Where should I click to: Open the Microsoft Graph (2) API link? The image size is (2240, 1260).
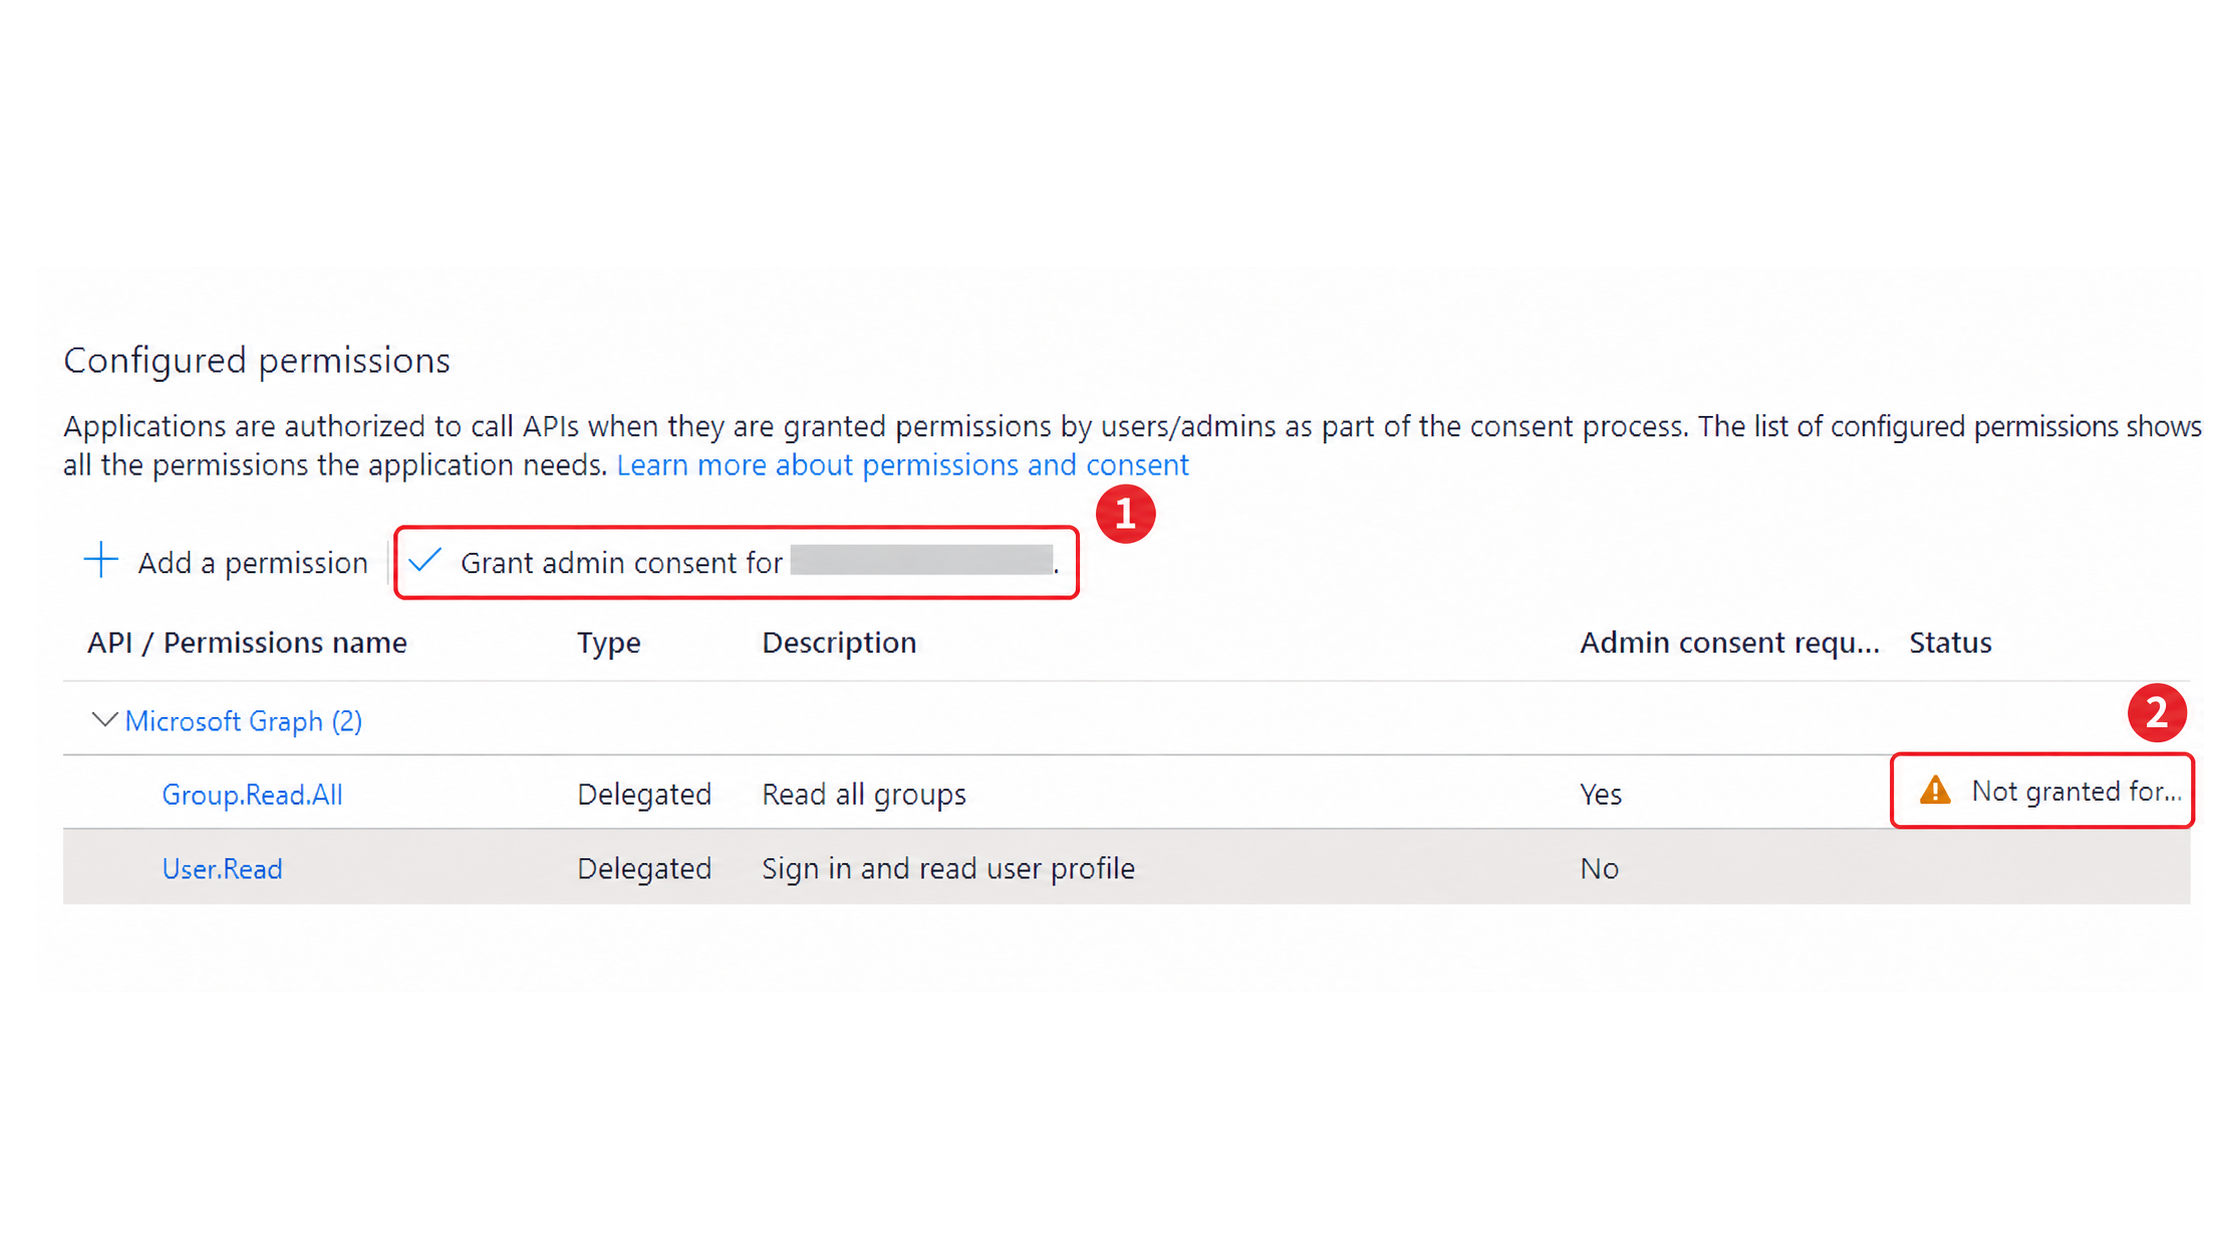click(x=243, y=721)
